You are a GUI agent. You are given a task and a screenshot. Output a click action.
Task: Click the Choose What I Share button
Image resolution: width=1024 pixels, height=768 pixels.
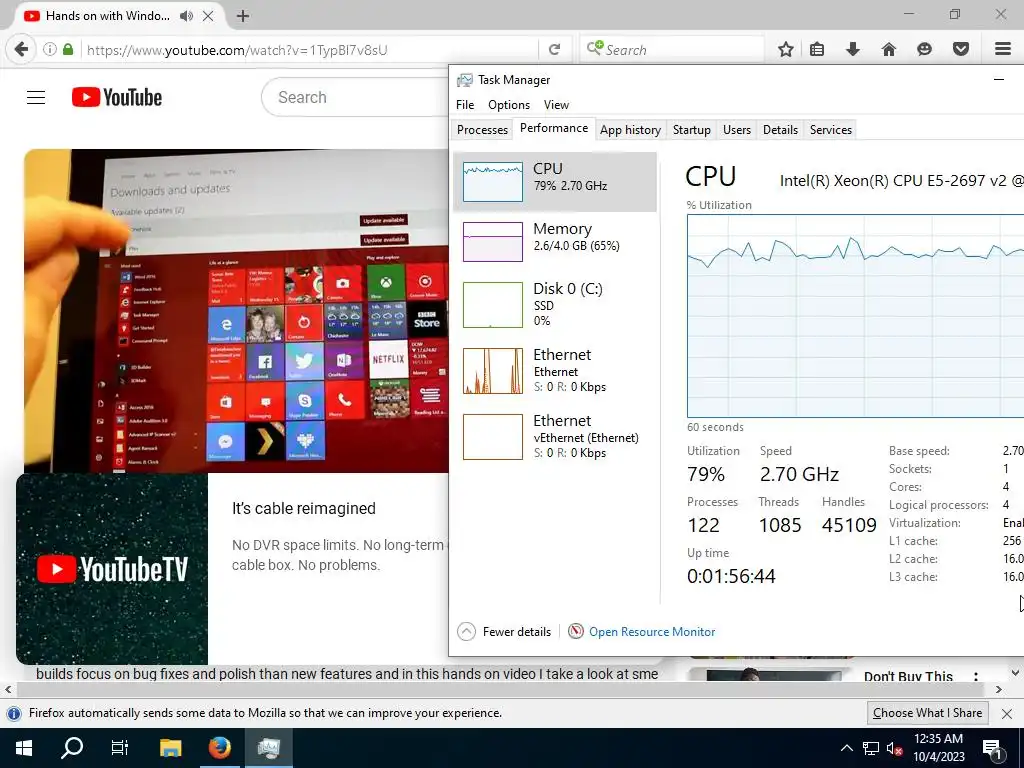[x=927, y=713]
